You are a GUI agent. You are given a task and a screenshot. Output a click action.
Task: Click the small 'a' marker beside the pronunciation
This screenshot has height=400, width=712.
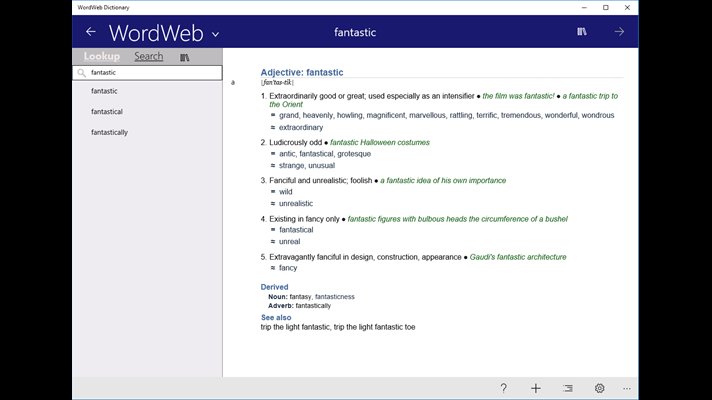point(233,83)
